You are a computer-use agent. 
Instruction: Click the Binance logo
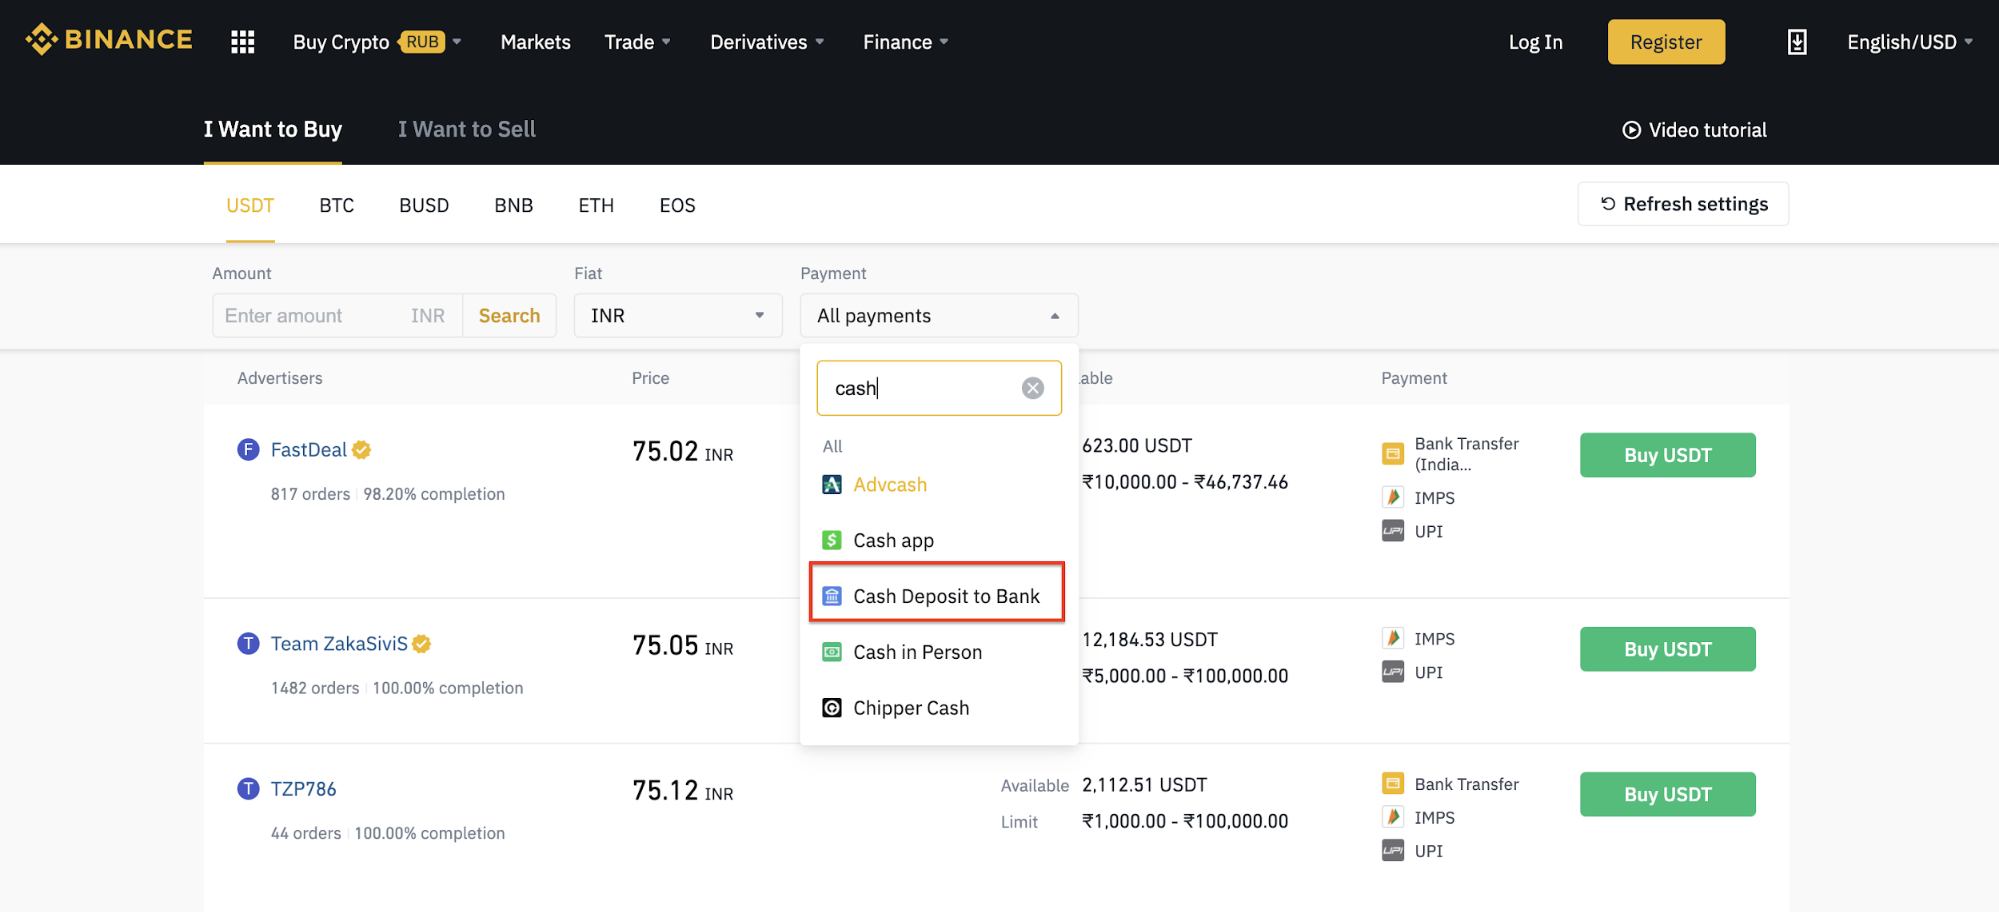coord(109,40)
